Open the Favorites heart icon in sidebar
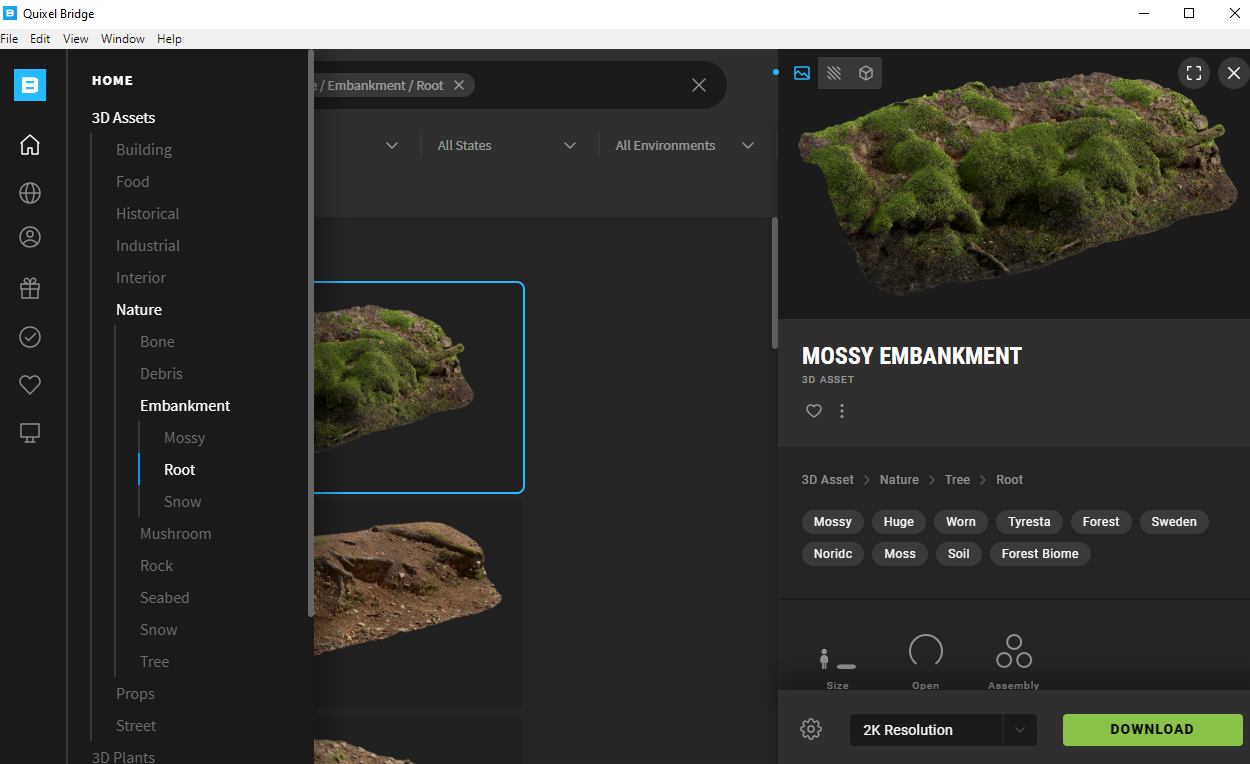1250x764 pixels. [30, 385]
